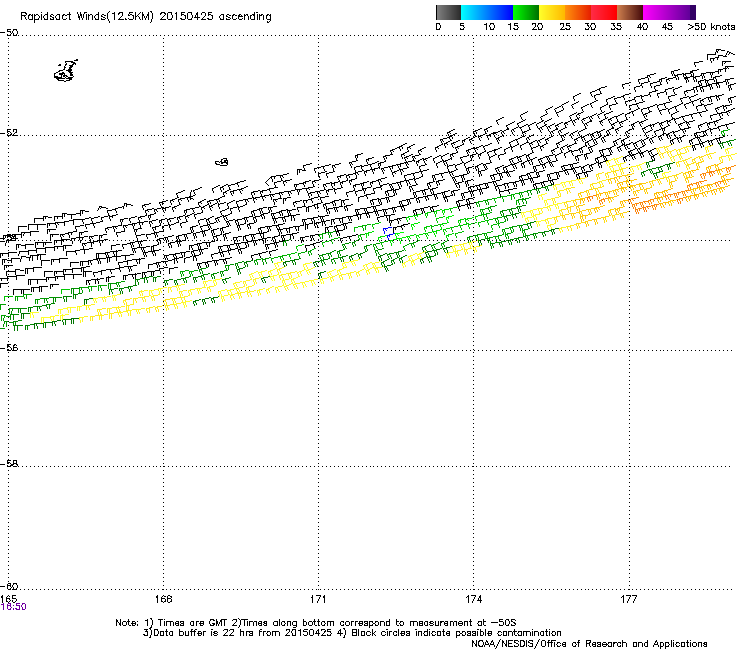The width and height of the screenshot is (740, 650).
Task: Select the red 30-35 knots legend segment
Action: point(604,12)
